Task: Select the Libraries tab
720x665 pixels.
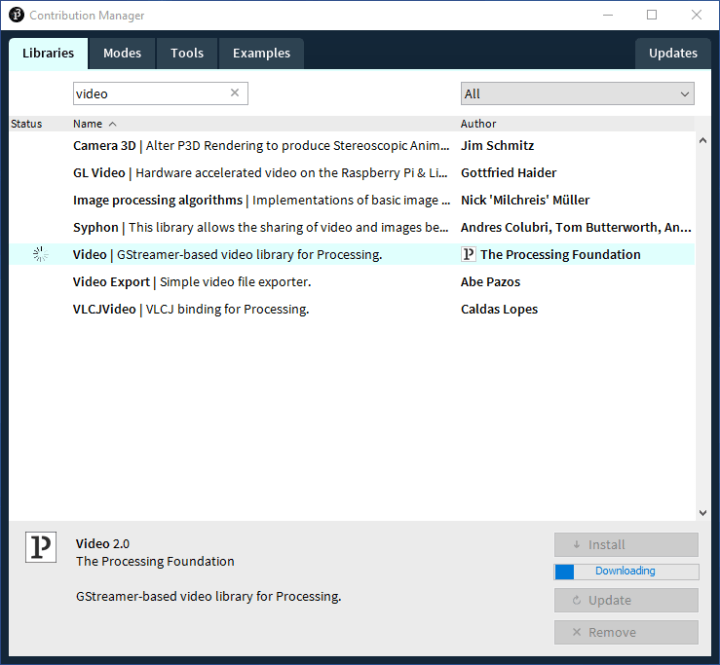Action: 48,53
